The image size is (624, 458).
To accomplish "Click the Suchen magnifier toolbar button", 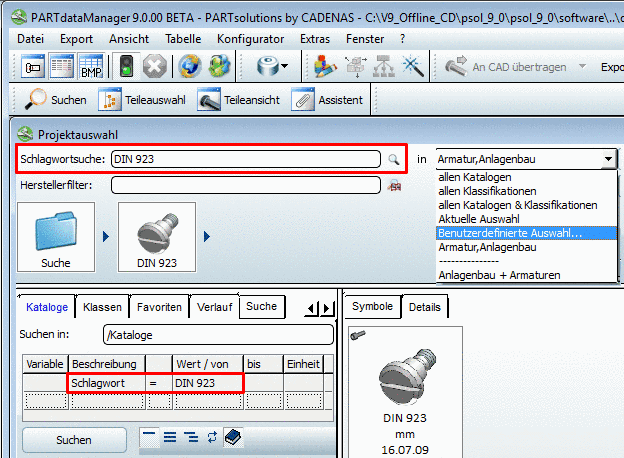I will (55, 99).
